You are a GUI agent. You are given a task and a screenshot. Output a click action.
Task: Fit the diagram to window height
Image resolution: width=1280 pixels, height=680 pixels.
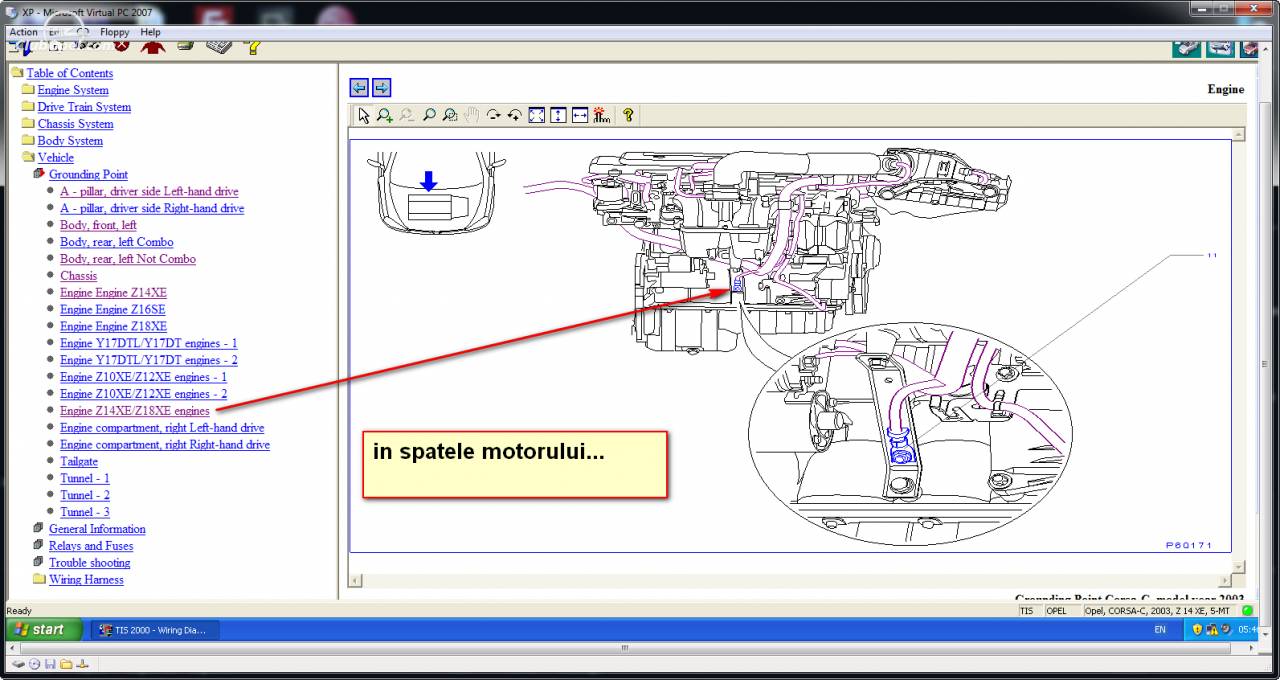pos(558,115)
